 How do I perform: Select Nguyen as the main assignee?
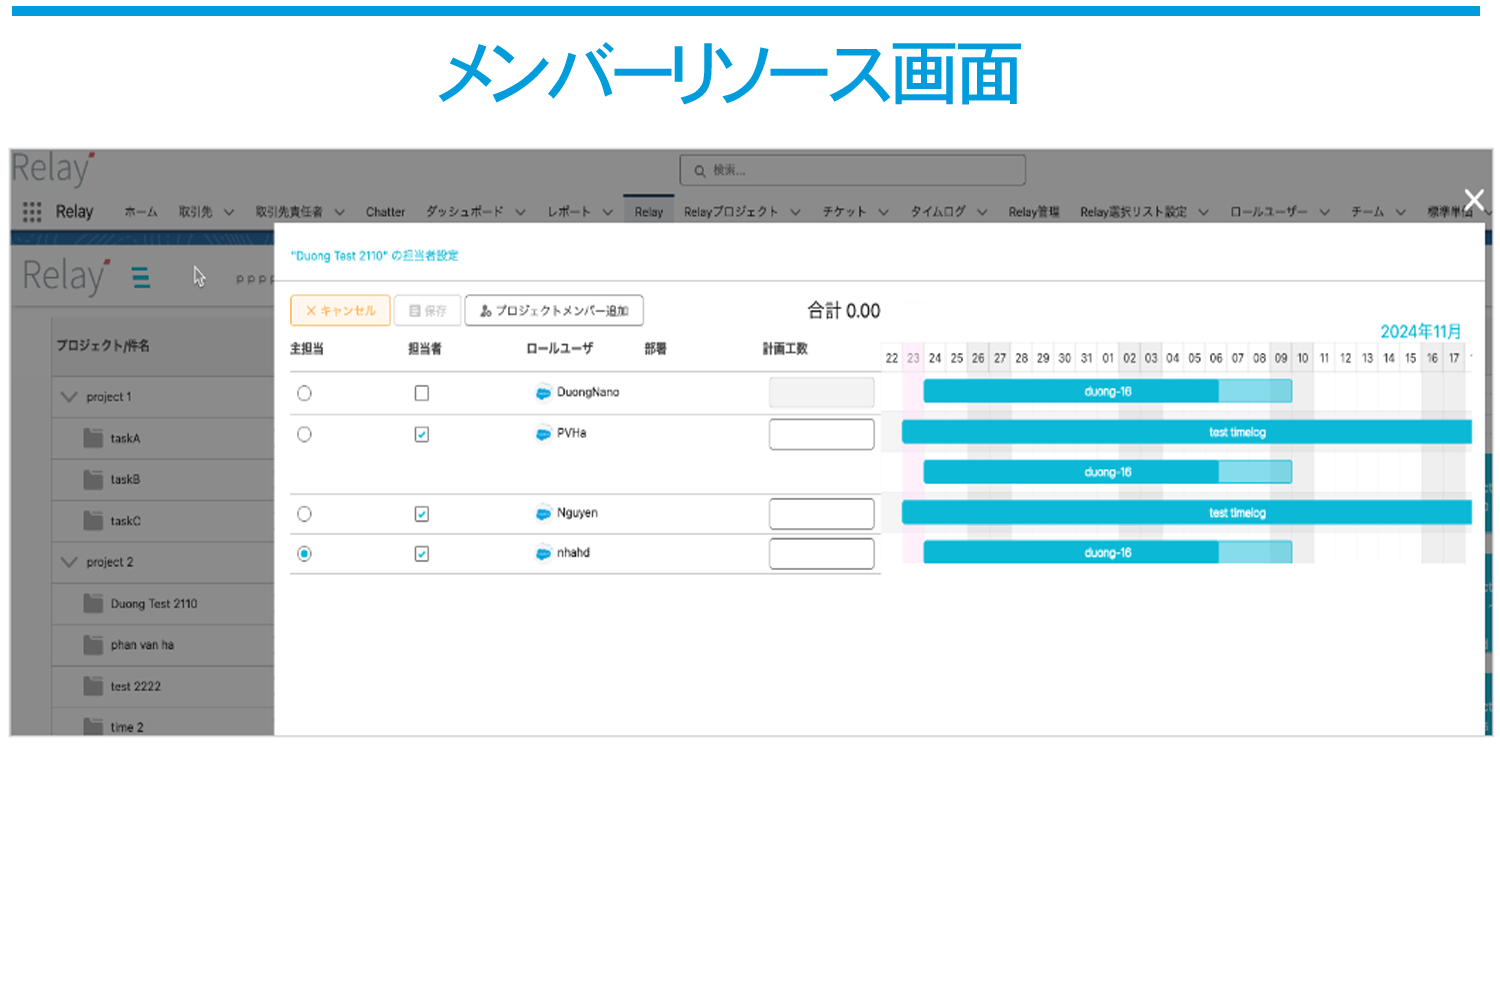point(305,514)
